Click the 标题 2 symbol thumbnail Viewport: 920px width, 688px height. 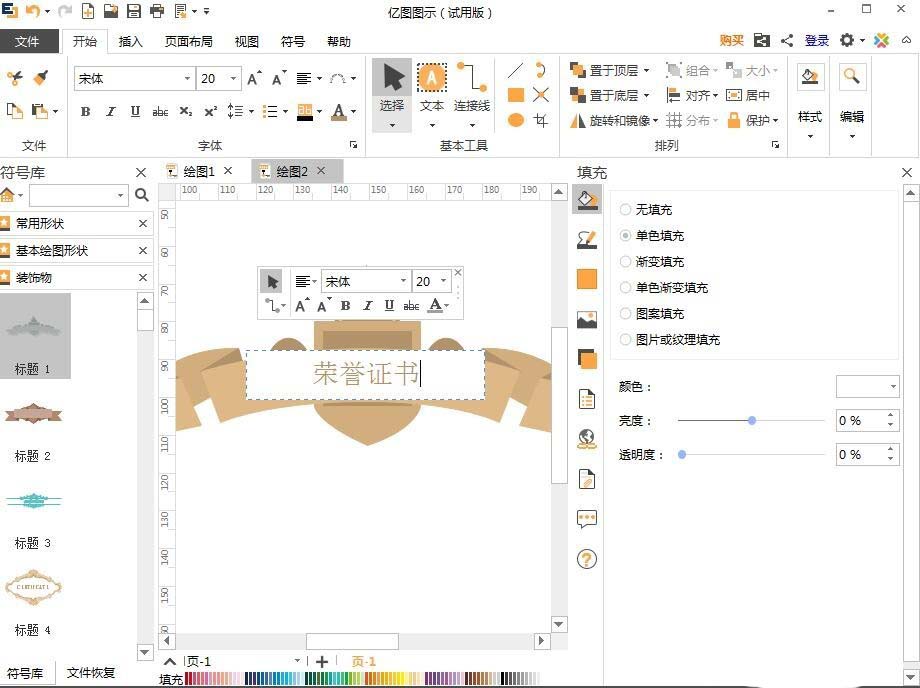(x=33, y=414)
